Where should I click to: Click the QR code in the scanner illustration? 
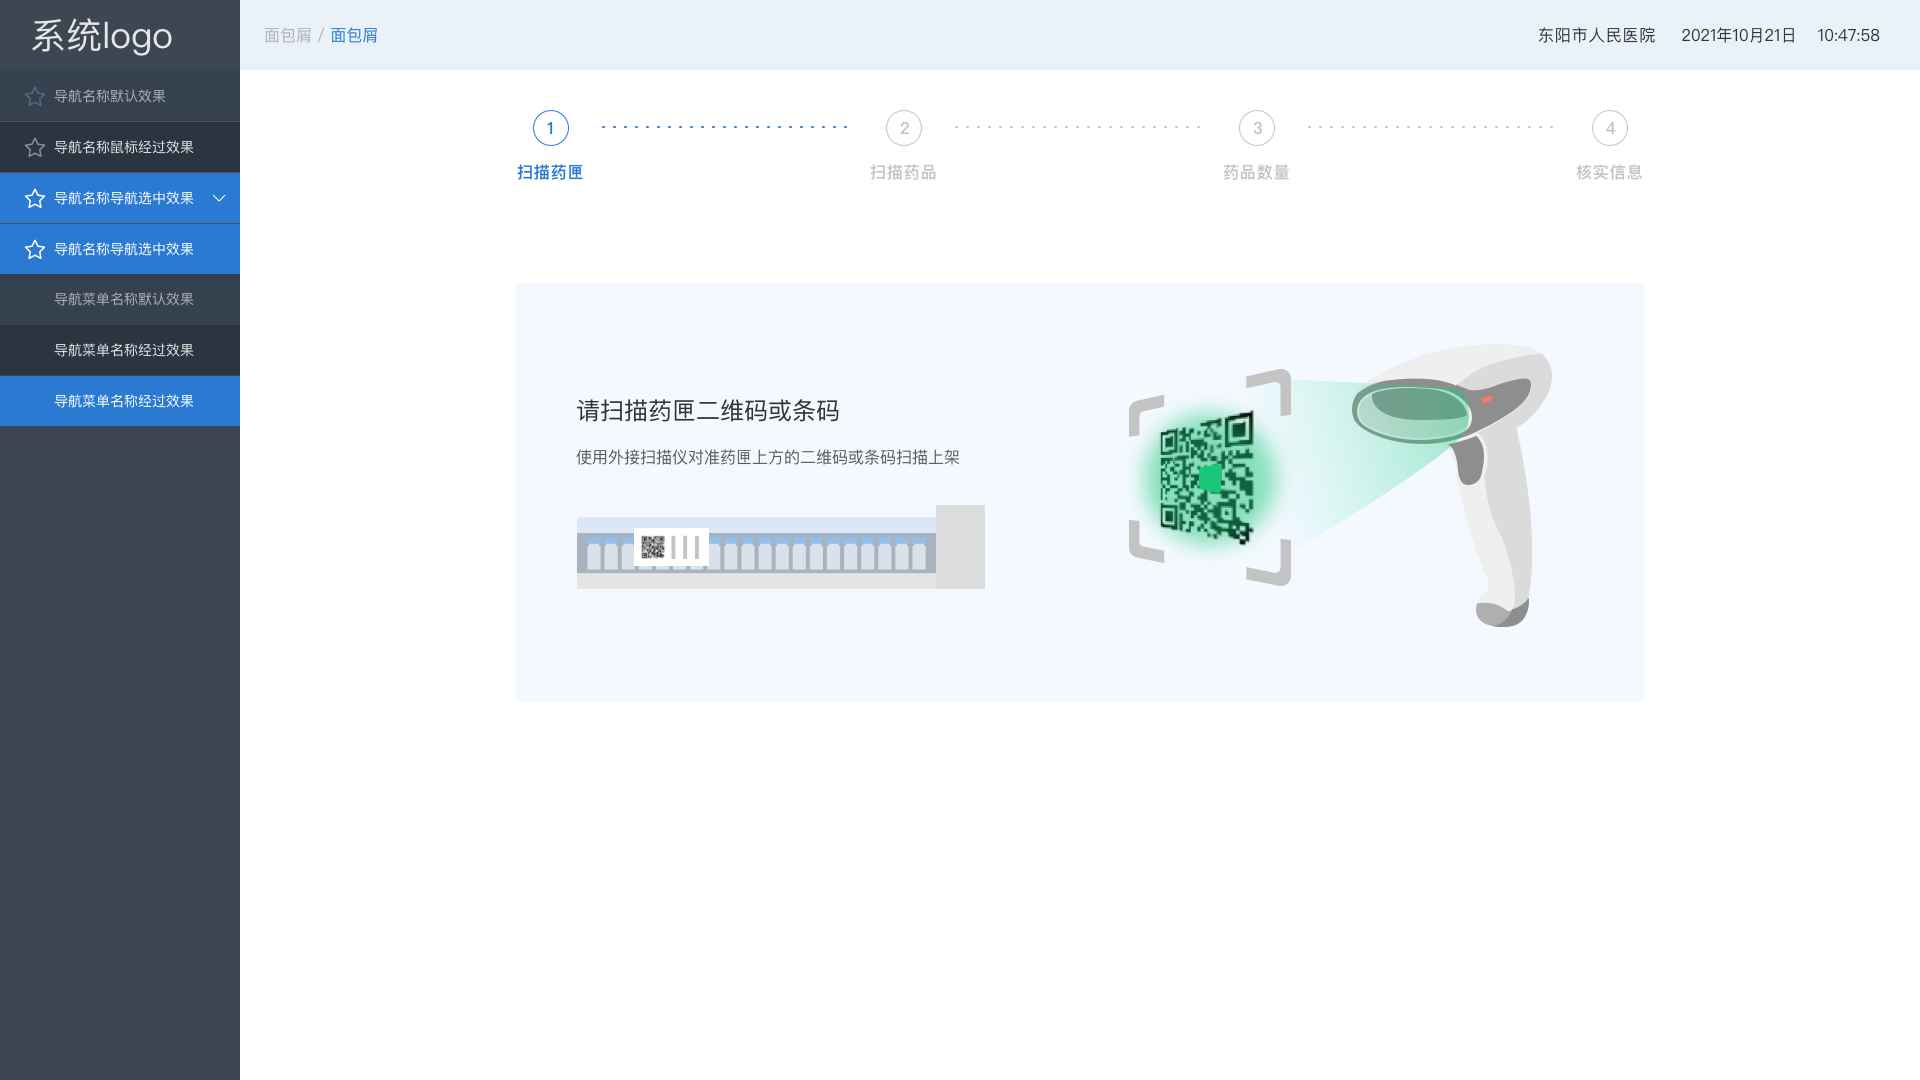pyautogui.click(x=1207, y=481)
